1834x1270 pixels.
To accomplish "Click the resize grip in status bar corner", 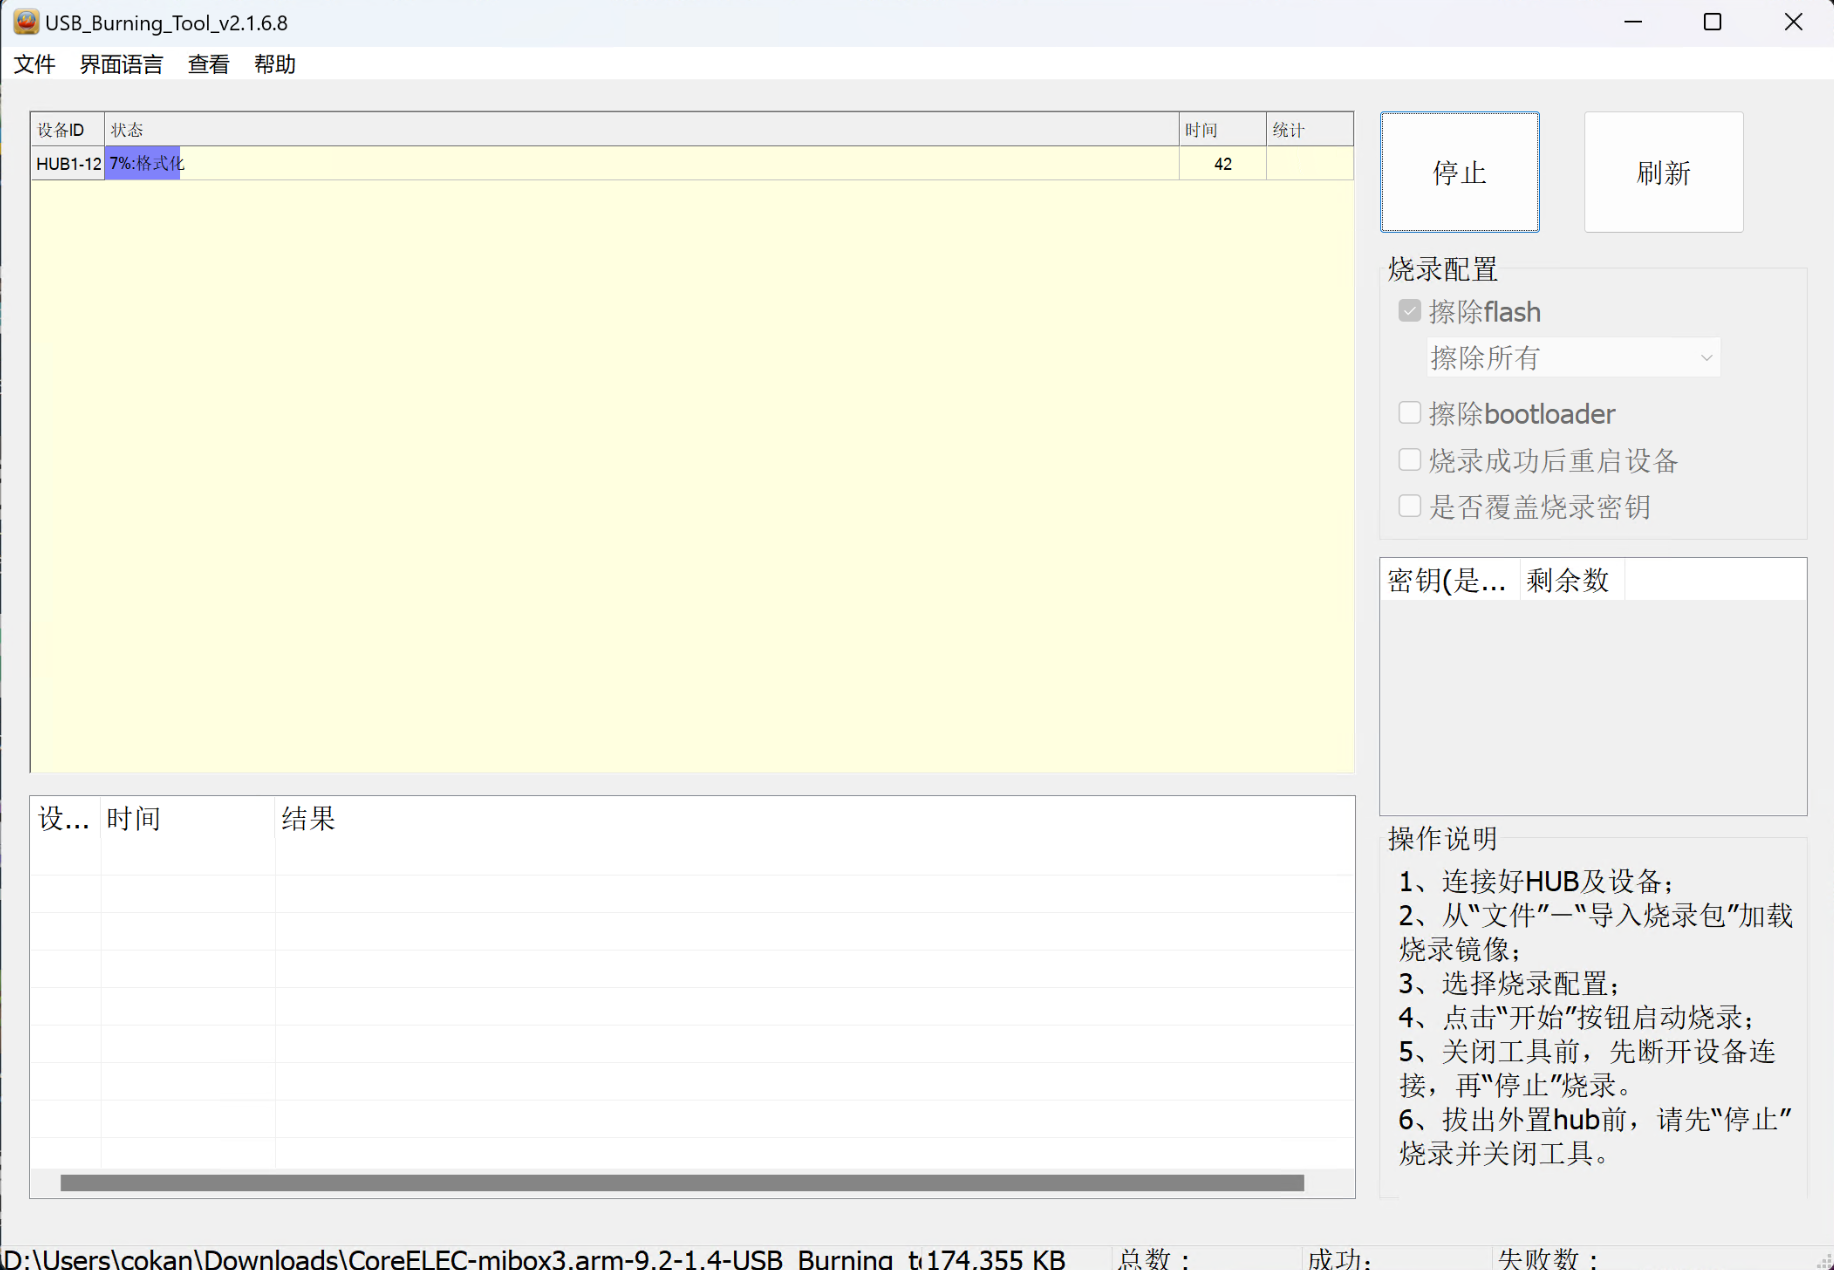I will tap(1823, 1260).
